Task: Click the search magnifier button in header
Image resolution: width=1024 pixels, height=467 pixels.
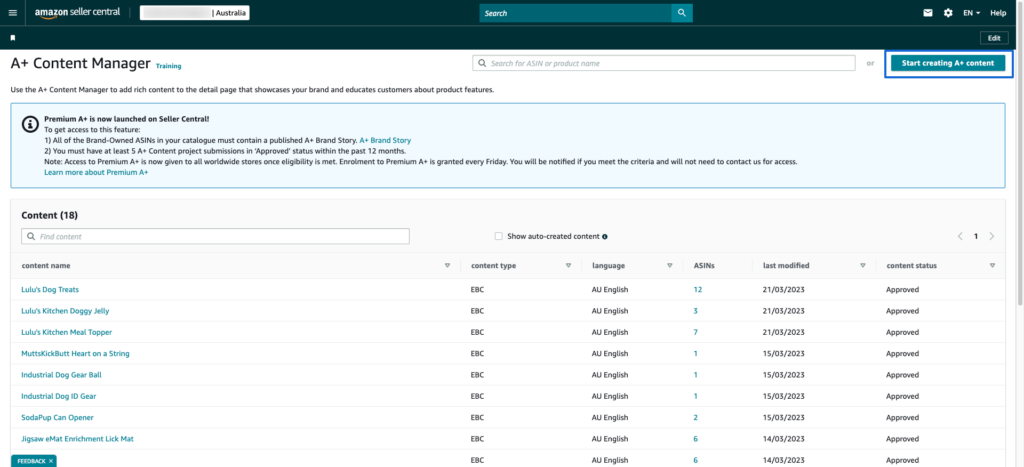Action: coord(682,13)
